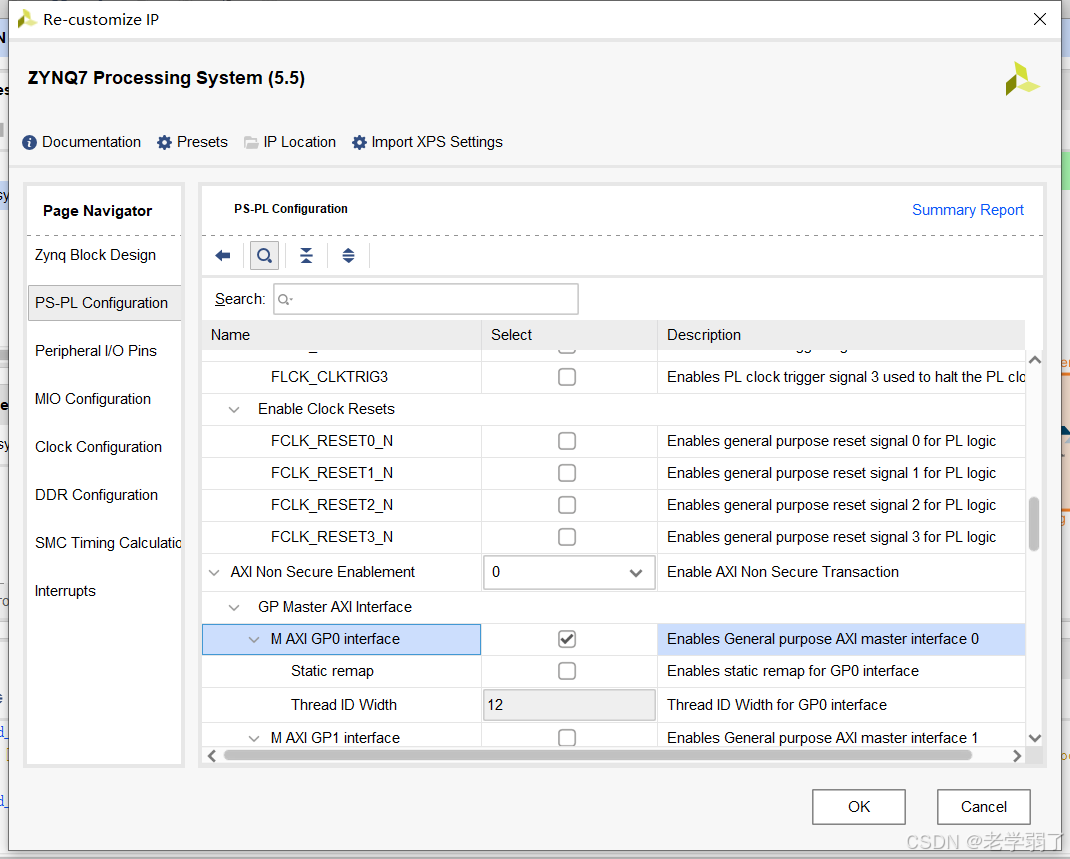Open Documentation info icon
The width and height of the screenshot is (1070, 859).
point(29,143)
